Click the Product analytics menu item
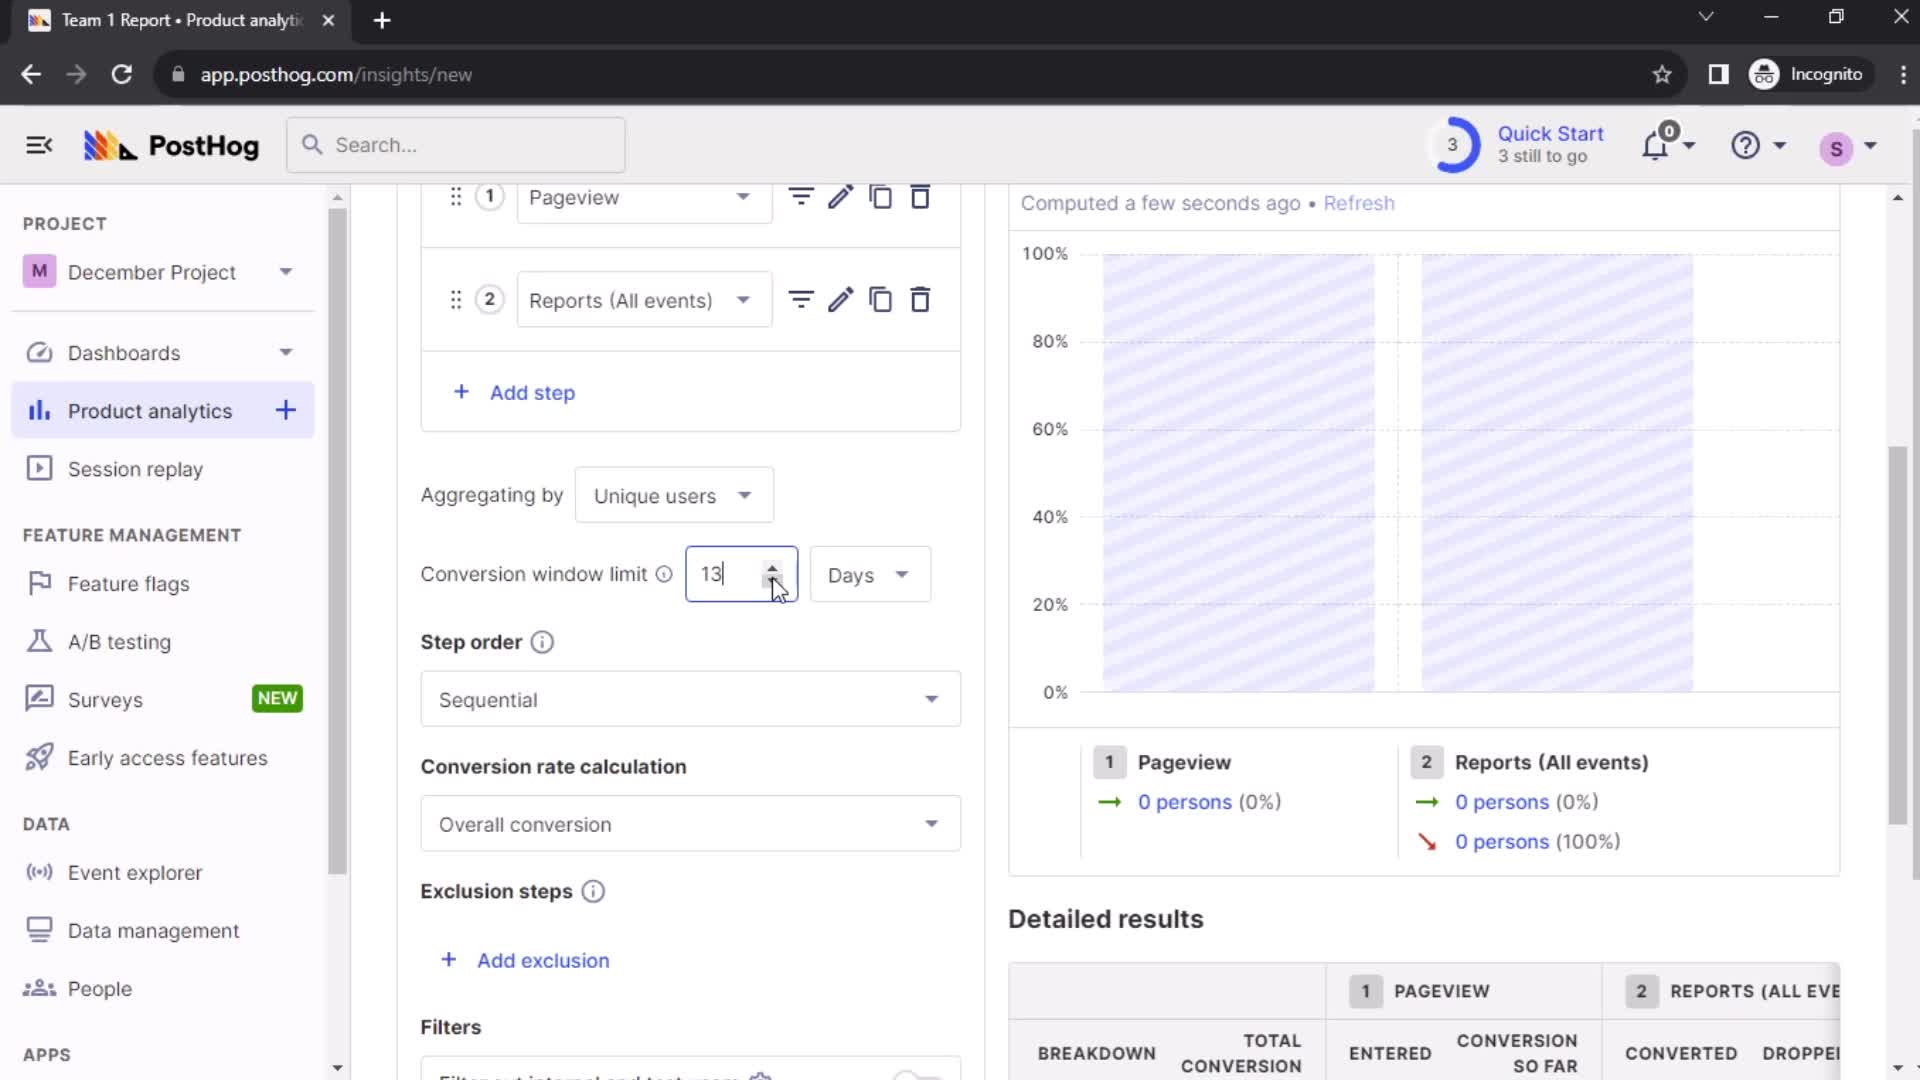Image resolution: width=1920 pixels, height=1080 pixels. click(149, 410)
